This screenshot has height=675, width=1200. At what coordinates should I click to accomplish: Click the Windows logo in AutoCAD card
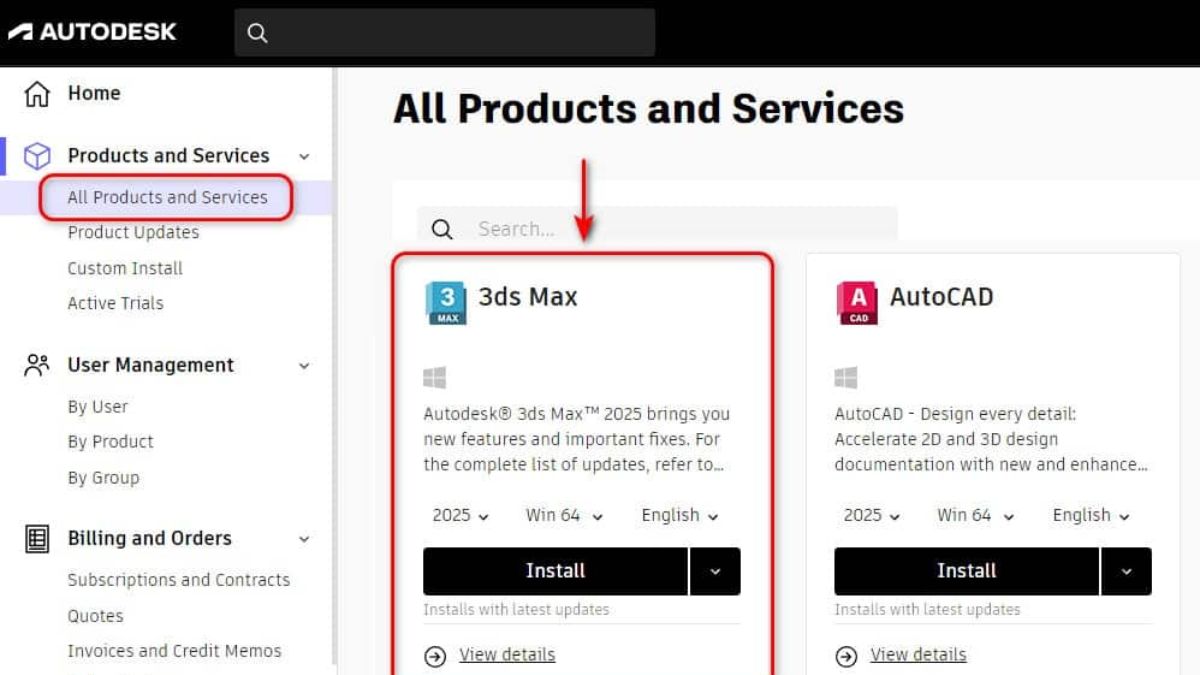click(846, 377)
